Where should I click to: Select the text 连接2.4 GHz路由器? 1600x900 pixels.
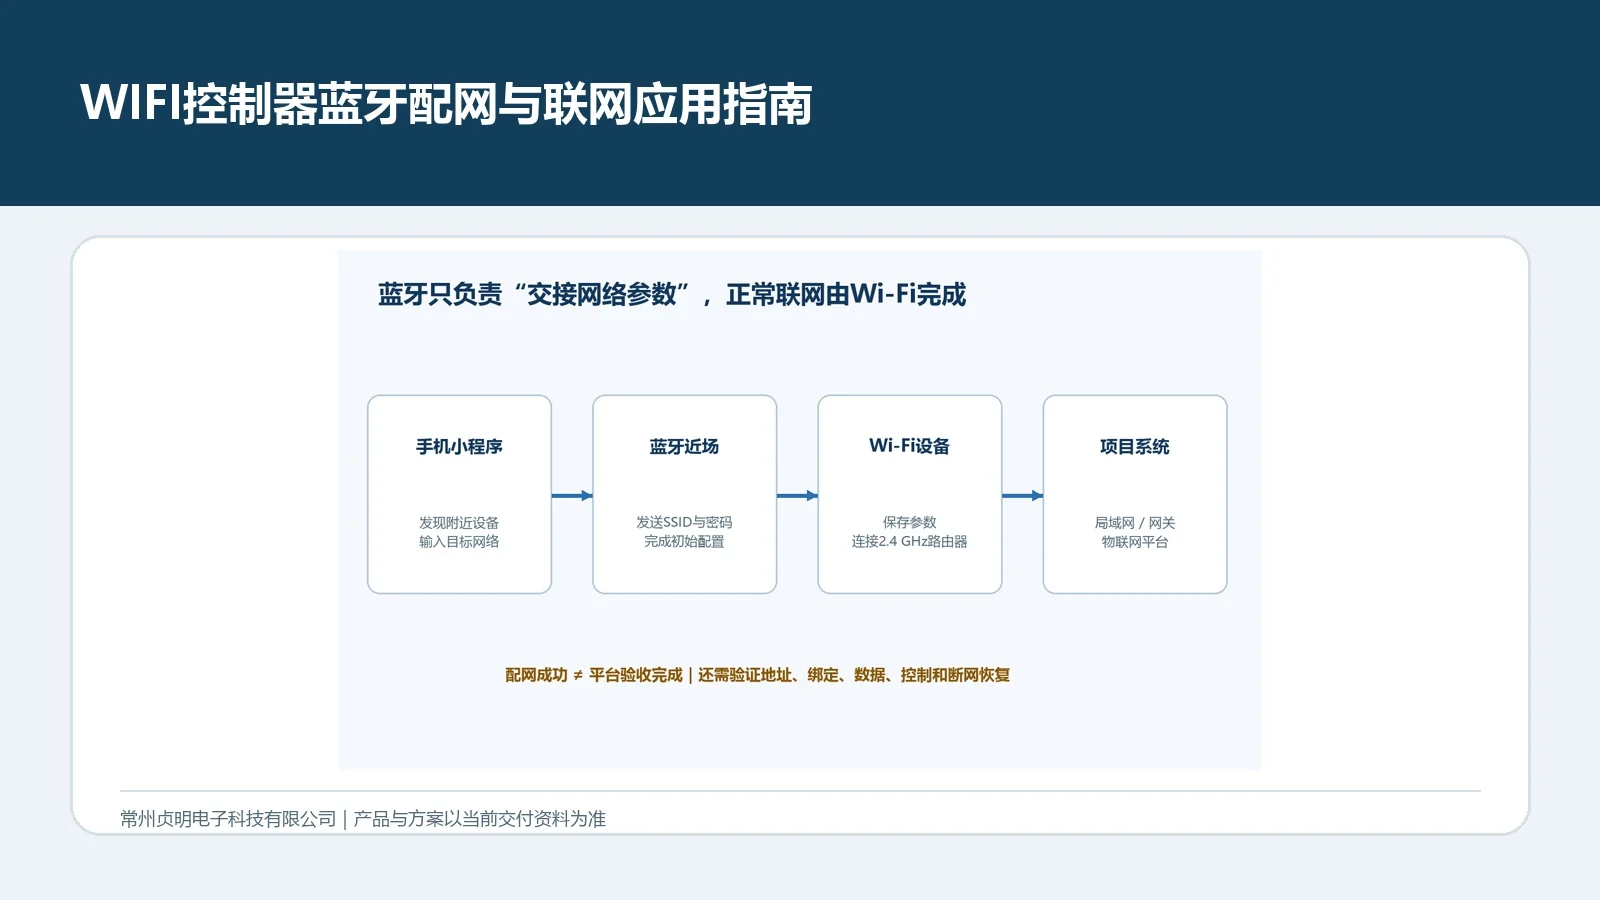(910, 541)
